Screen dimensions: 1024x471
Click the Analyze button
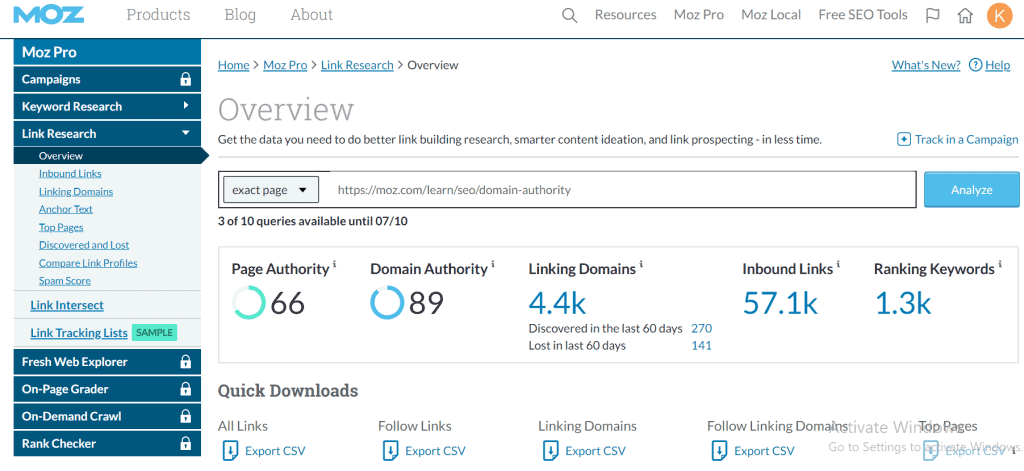click(x=972, y=190)
